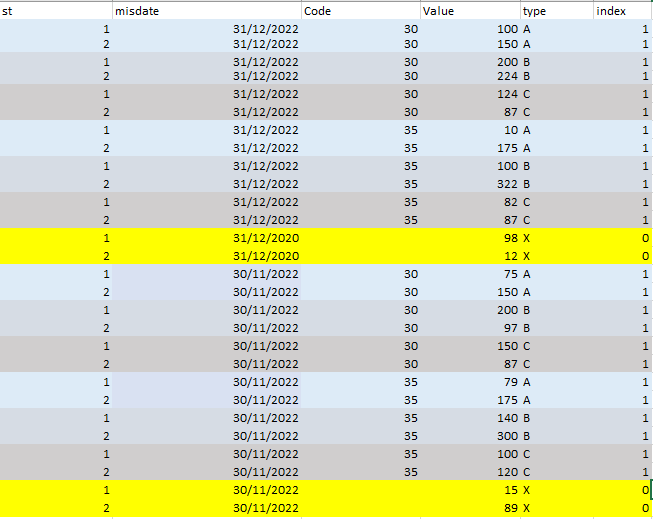The width and height of the screenshot is (653, 519).
Task: Select the type X cell in the row valued 89
Action: point(557,508)
